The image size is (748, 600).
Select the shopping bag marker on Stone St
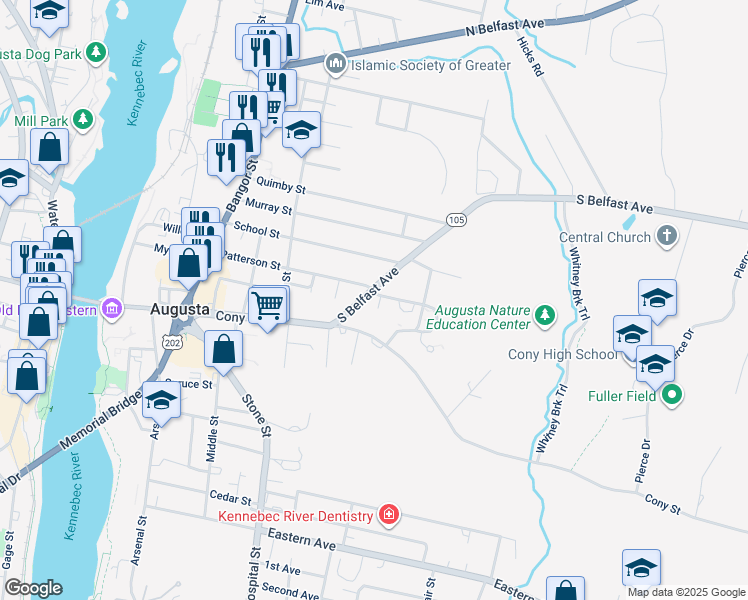click(x=223, y=353)
